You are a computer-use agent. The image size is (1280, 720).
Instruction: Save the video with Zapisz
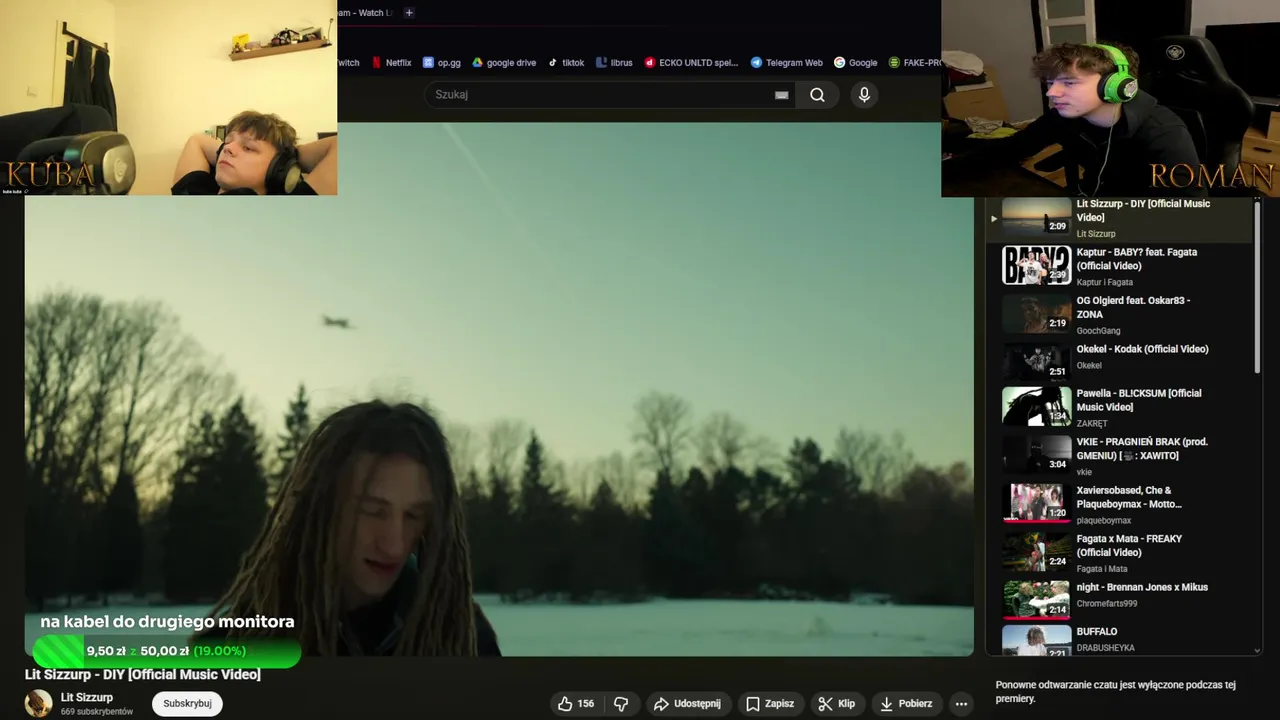tap(770, 704)
